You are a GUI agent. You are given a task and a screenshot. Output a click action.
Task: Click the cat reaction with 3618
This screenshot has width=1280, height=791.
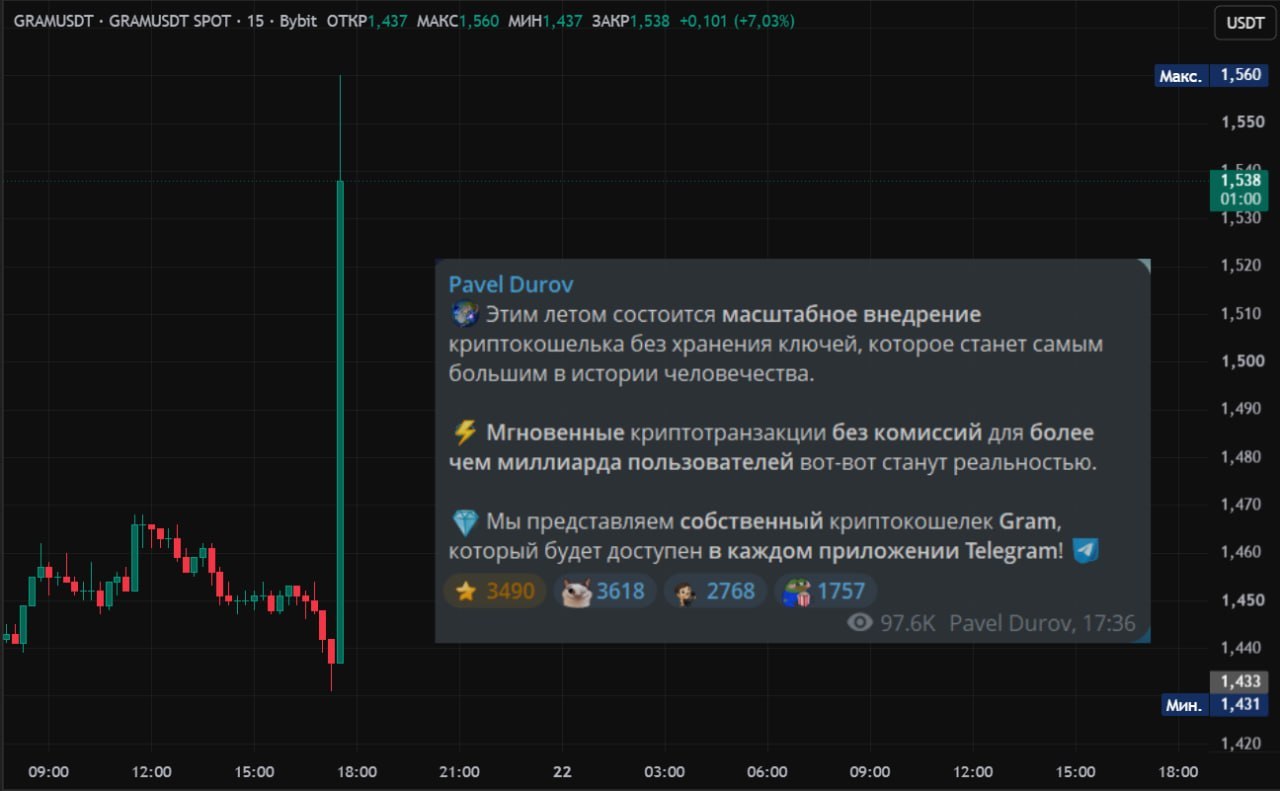click(605, 591)
